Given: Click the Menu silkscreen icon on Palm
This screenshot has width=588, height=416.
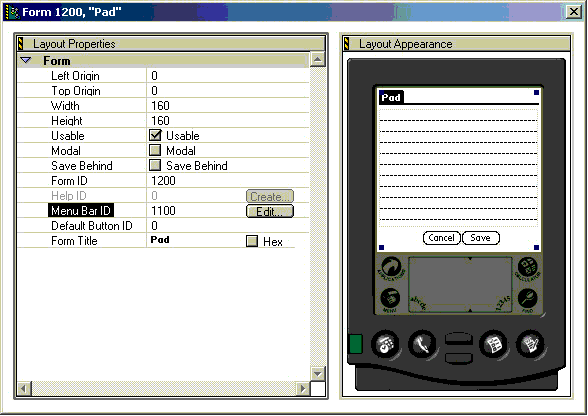Looking at the screenshot, I should 390,300.
